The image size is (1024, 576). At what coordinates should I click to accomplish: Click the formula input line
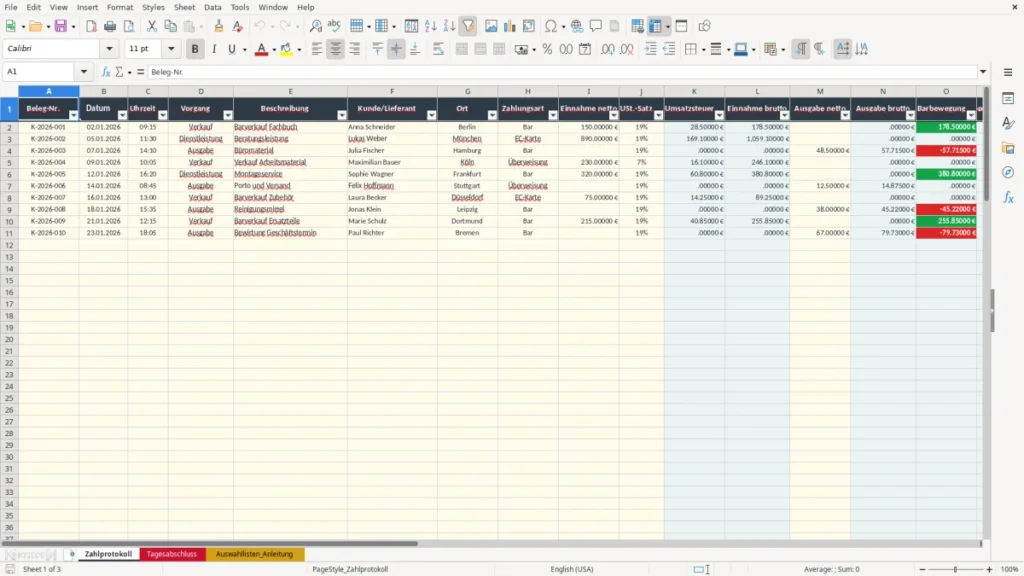pos(562,72)
